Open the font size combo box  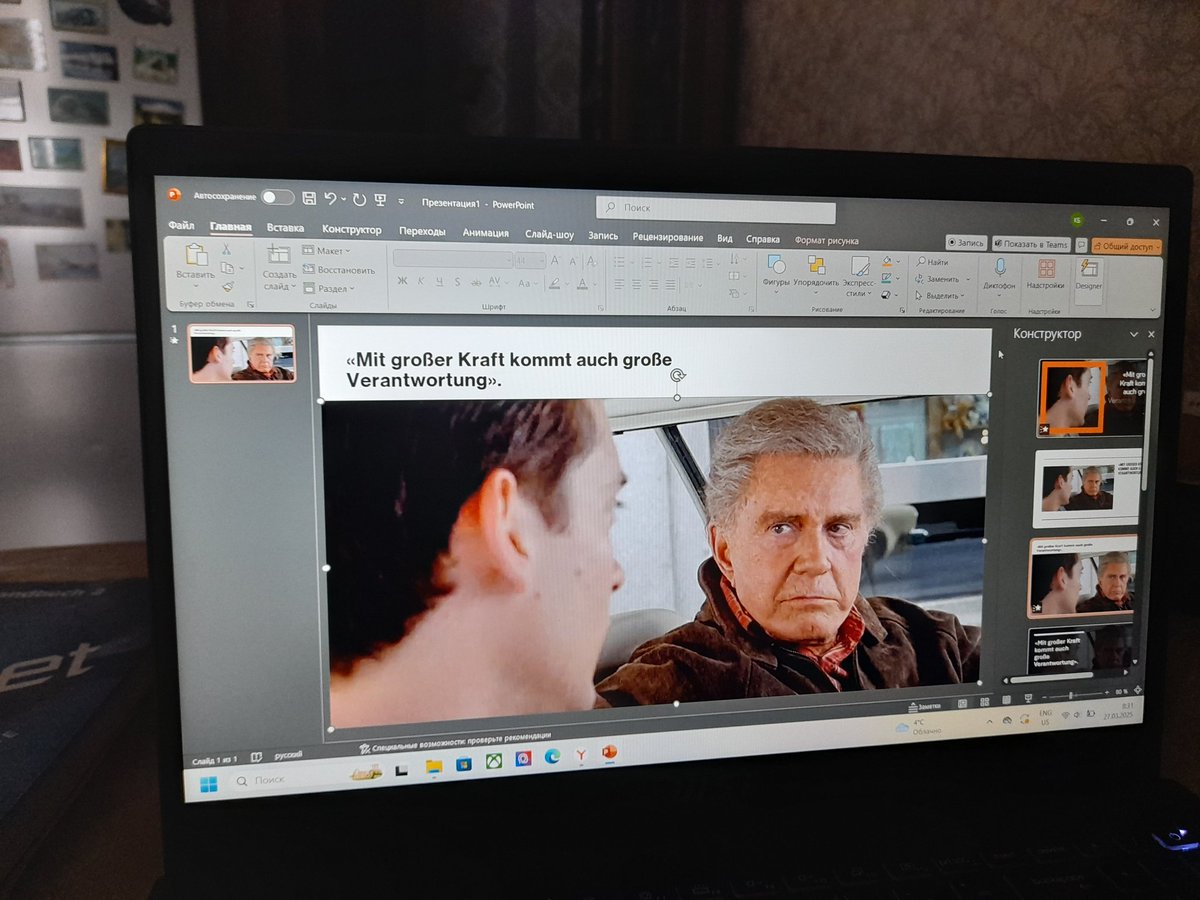coord(530,260)
